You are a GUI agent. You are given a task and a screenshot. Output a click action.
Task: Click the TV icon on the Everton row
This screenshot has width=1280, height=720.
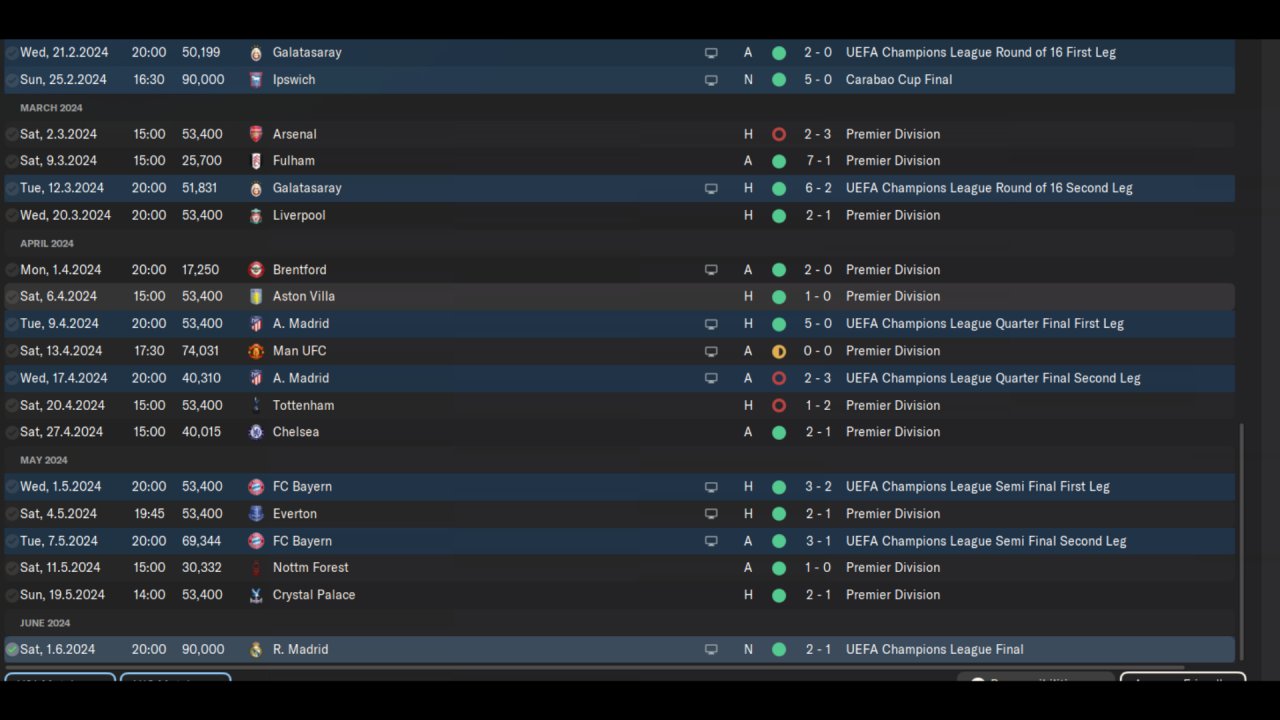[x=711, y=514]
